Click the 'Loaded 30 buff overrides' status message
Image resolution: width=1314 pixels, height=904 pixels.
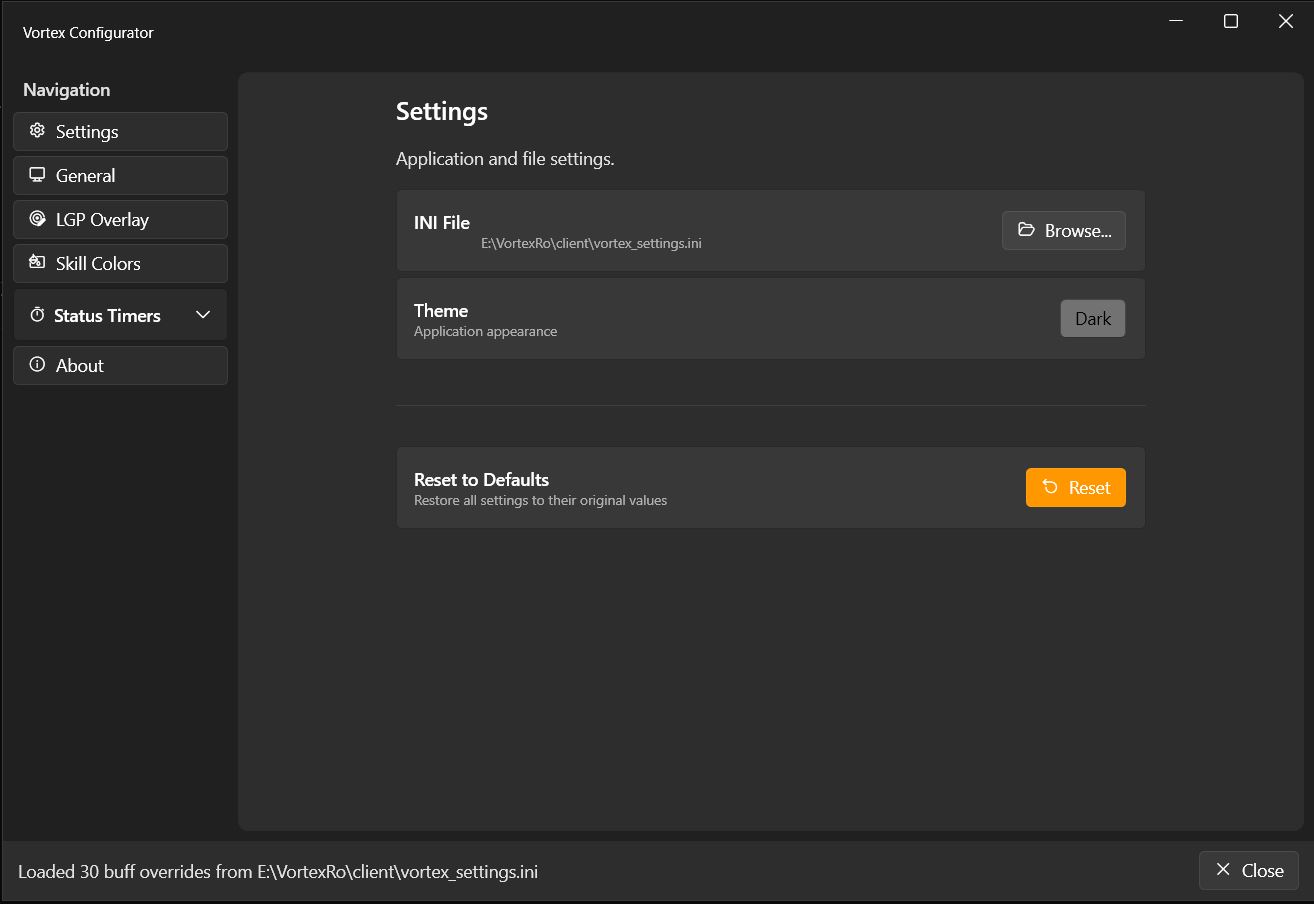point(278,871)
